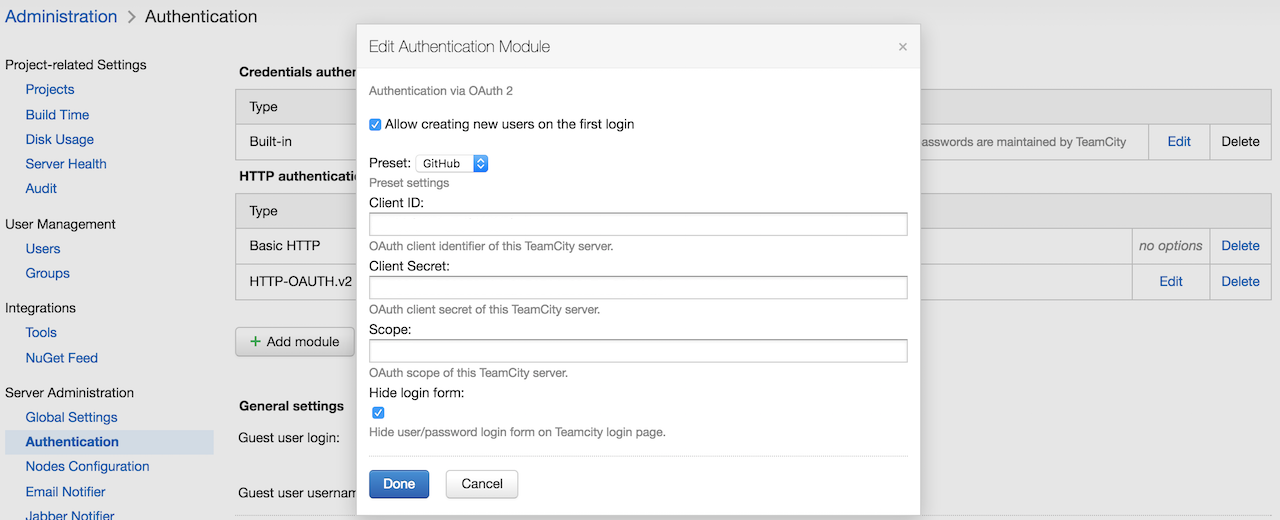The height and width of the screenshot is (520, 1280).
Task: Delete the Built-in authentication module
Action: [x=1240, y=142]
